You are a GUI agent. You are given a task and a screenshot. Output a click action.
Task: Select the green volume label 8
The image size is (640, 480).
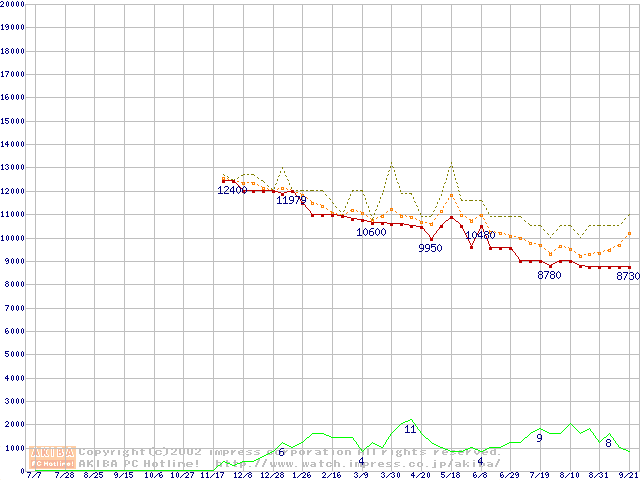608,443
